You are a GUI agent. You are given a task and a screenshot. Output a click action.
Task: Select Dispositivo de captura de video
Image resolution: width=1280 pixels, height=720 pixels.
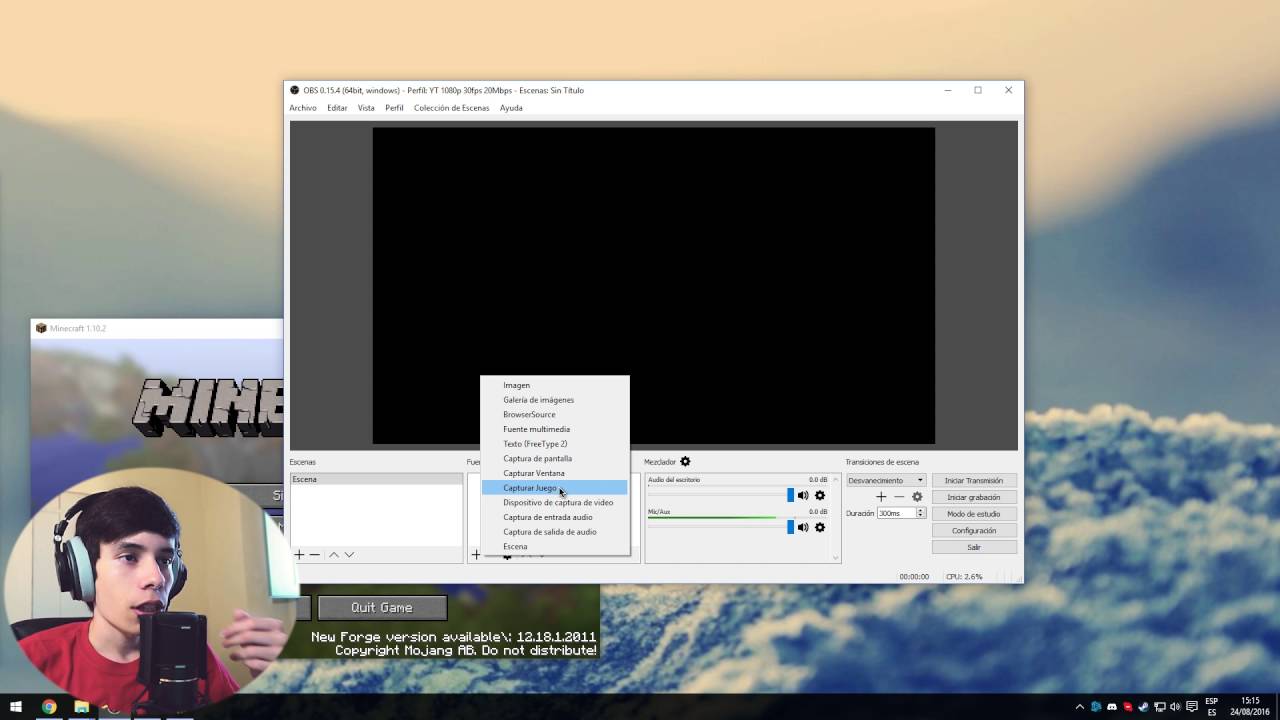tap(555, 502)
